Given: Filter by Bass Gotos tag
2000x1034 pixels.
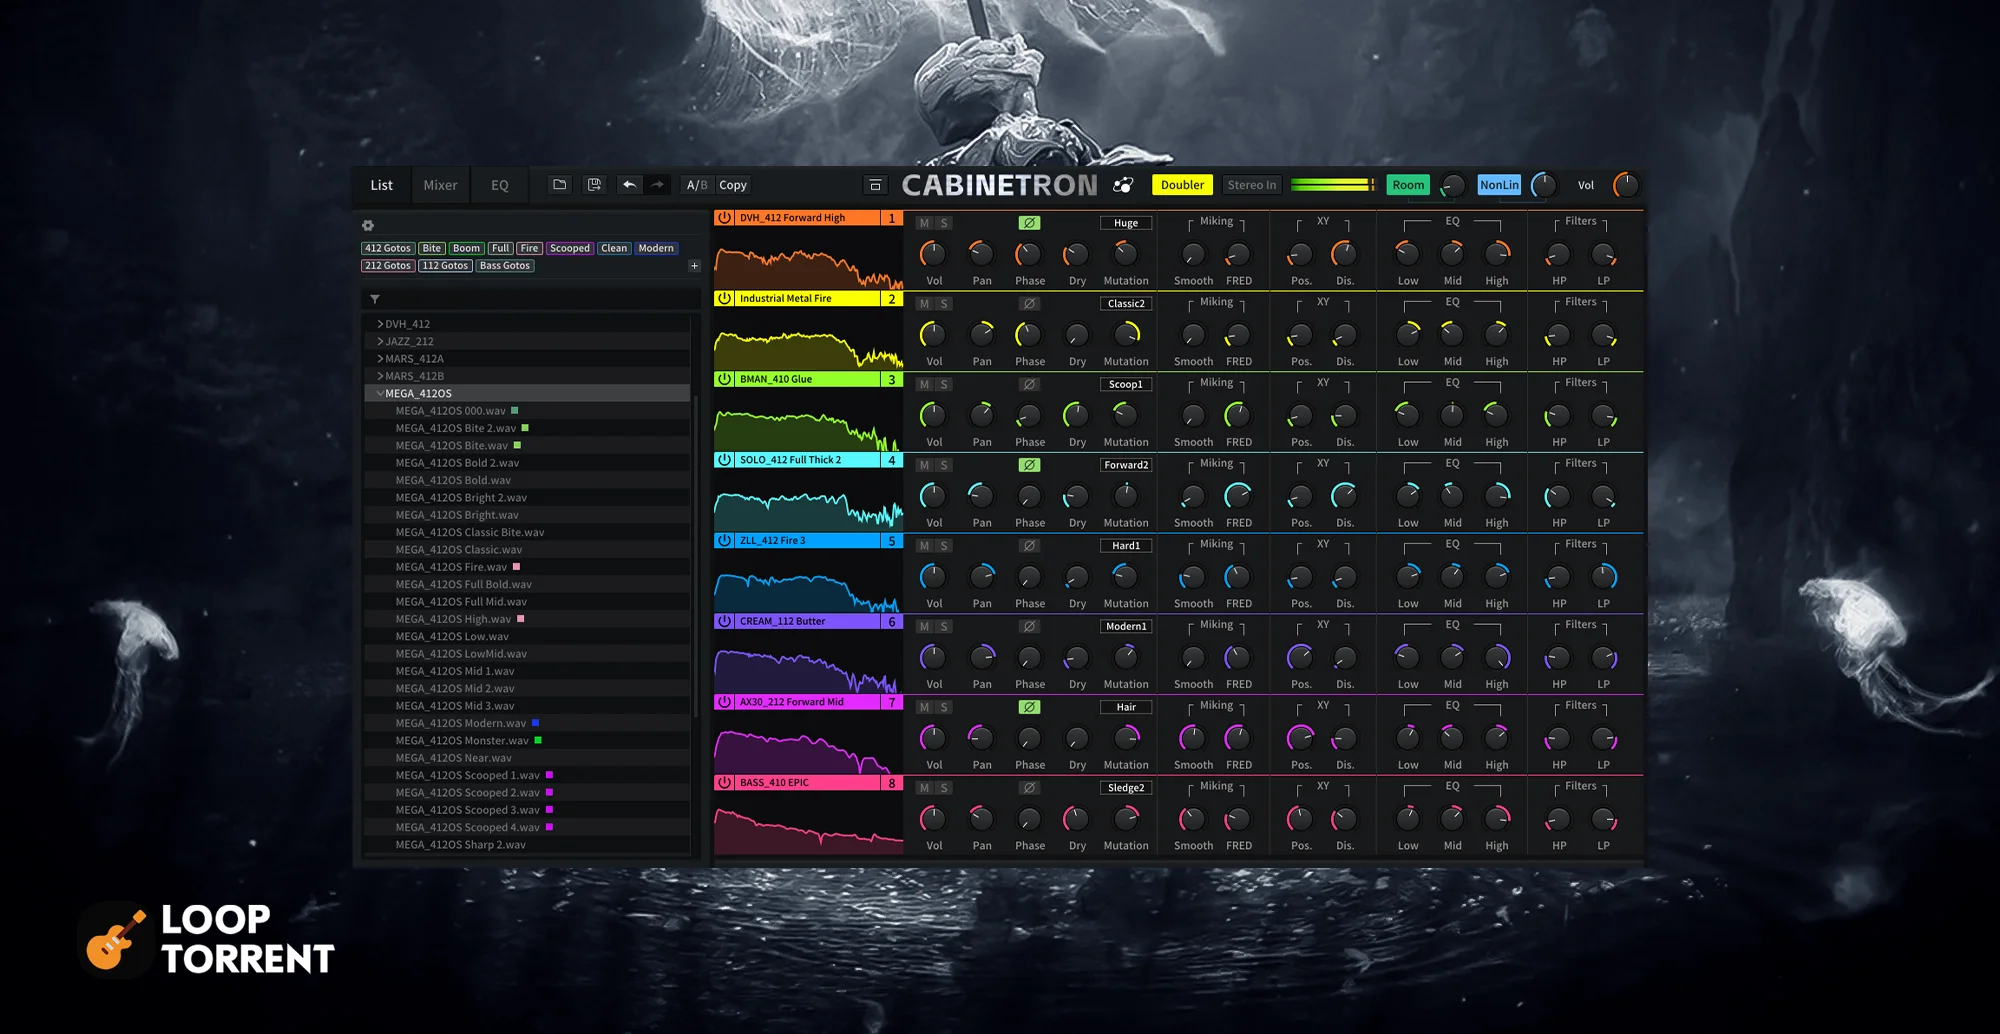Looking at the screenshot, I should coord(505,266).
